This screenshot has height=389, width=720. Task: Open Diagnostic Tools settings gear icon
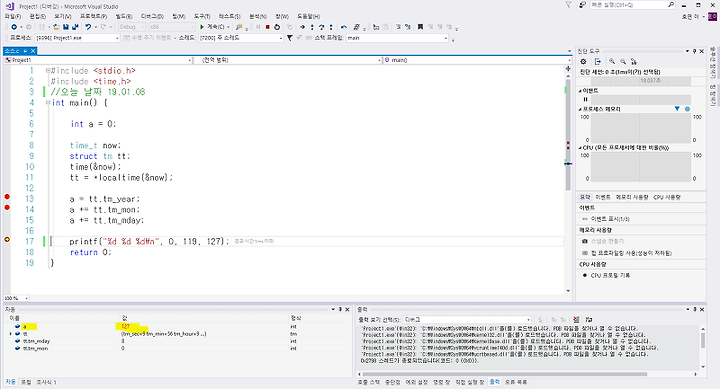coord(583,62)
